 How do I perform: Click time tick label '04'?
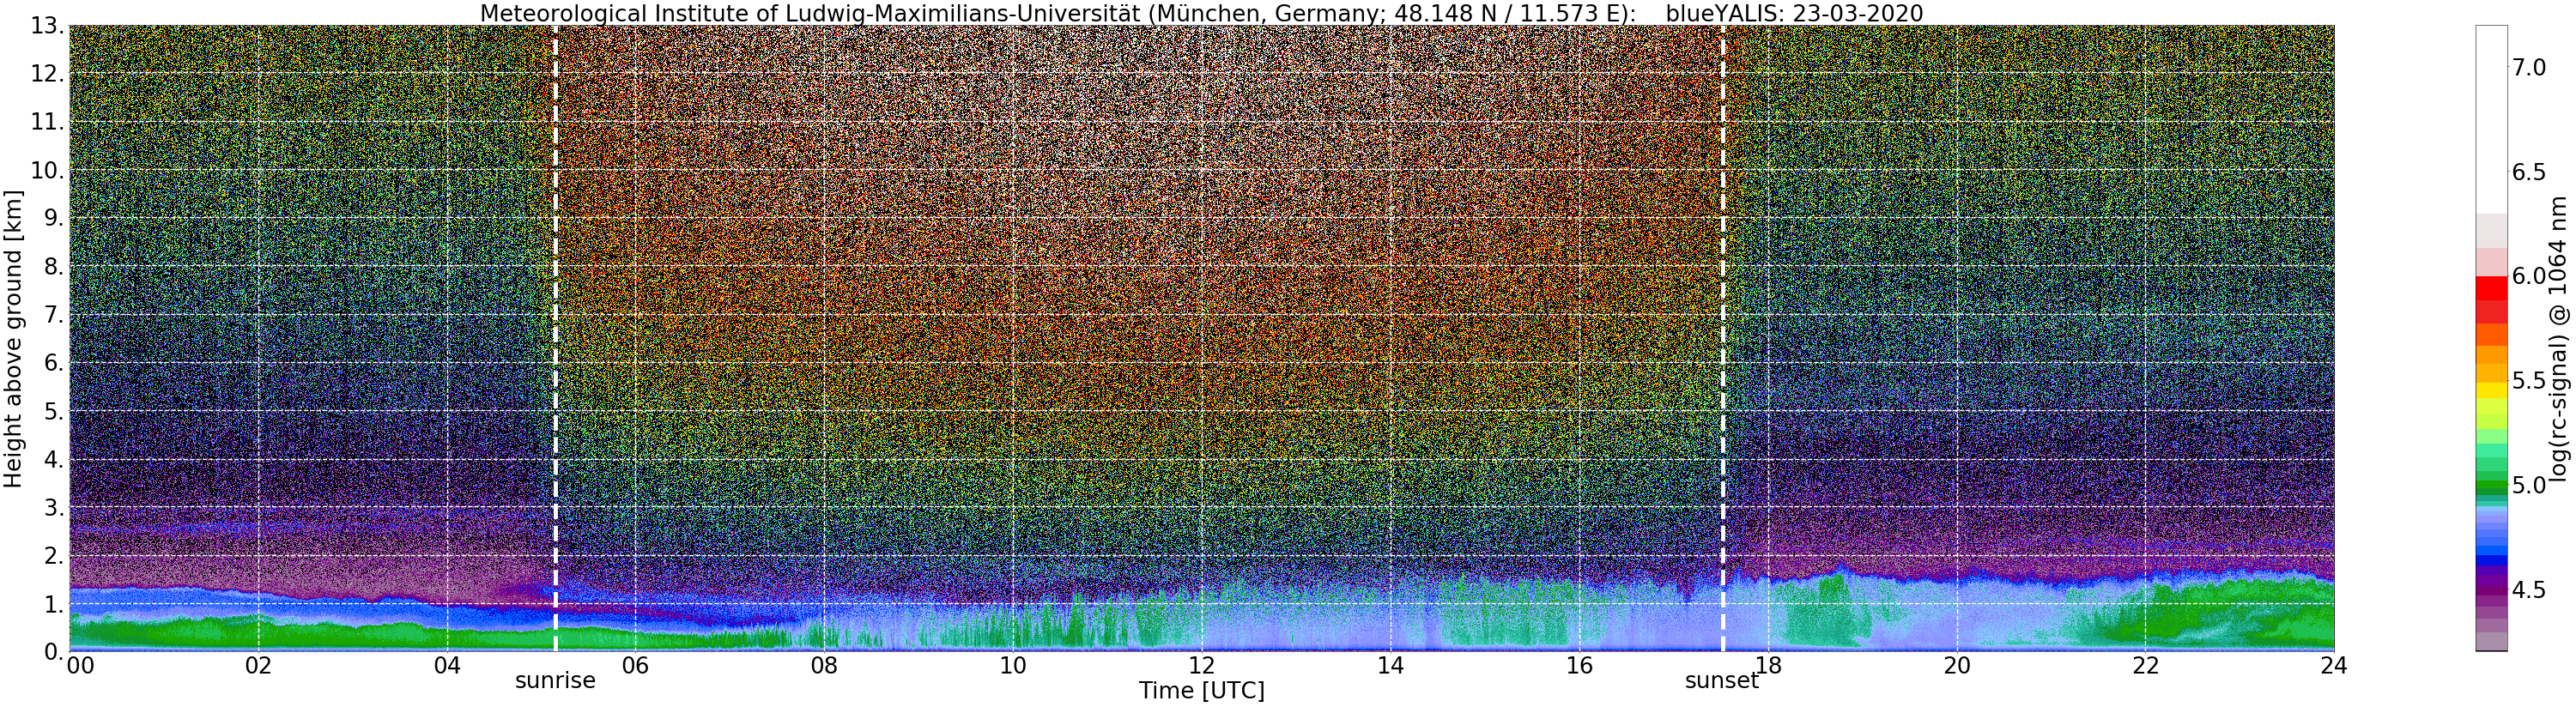[447, 665]
